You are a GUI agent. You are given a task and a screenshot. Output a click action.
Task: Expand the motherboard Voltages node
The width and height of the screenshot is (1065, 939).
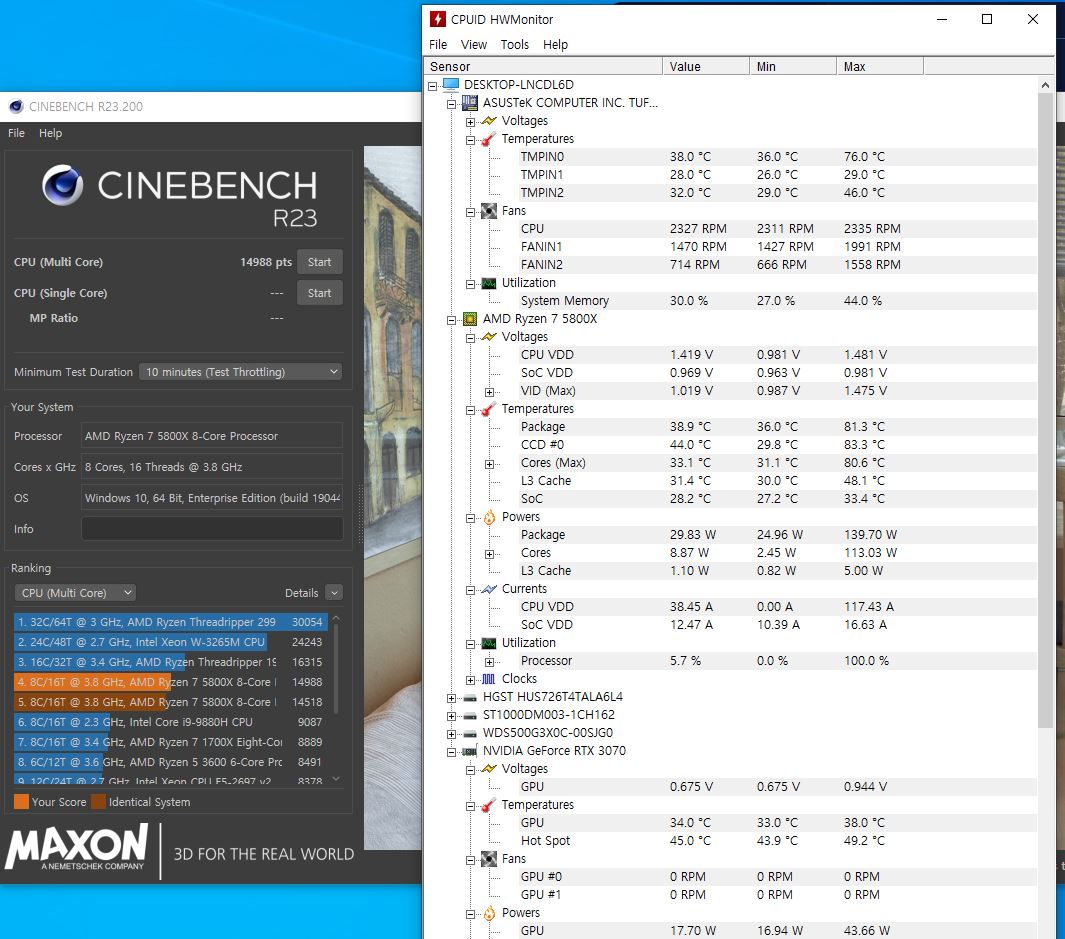pyautogui.click(x=470, y=122)
